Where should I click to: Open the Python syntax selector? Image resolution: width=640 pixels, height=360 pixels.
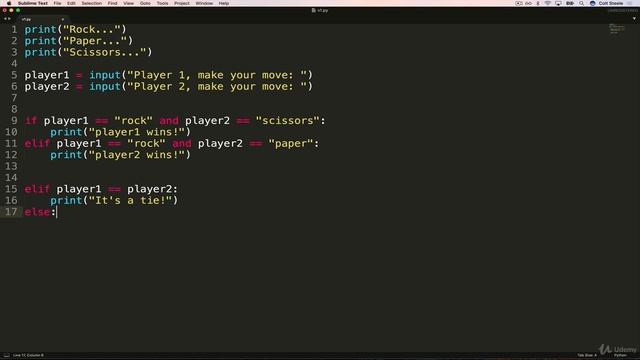point(620,356)
